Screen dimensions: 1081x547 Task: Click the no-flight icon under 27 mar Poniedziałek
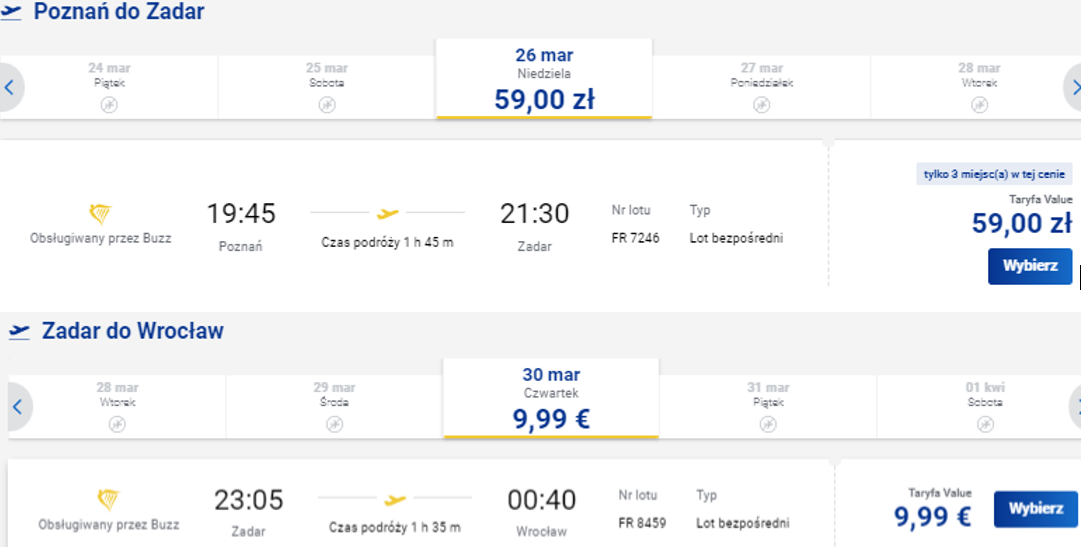[x=761, y=105]
